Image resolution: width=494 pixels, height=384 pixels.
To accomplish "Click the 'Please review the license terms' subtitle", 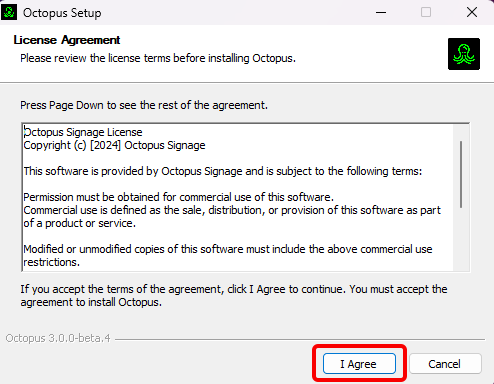I will pos(158,58).
